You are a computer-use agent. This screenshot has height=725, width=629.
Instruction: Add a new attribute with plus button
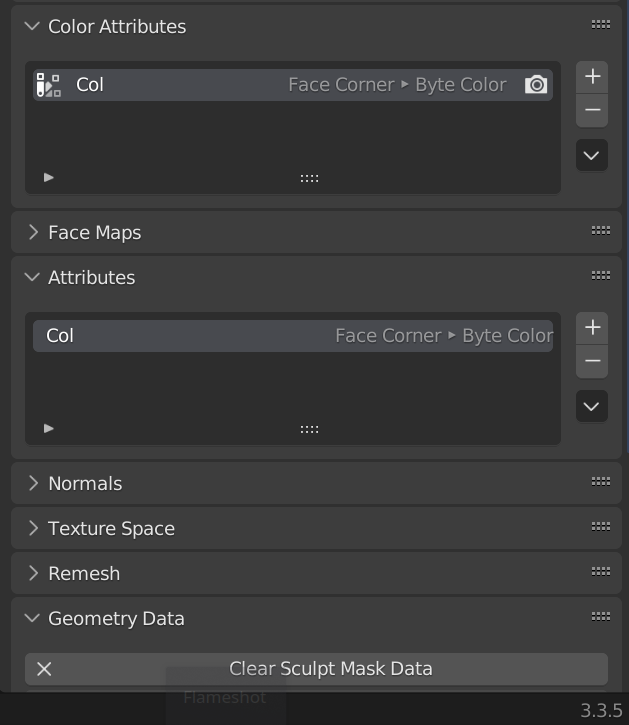click(592, 327)
